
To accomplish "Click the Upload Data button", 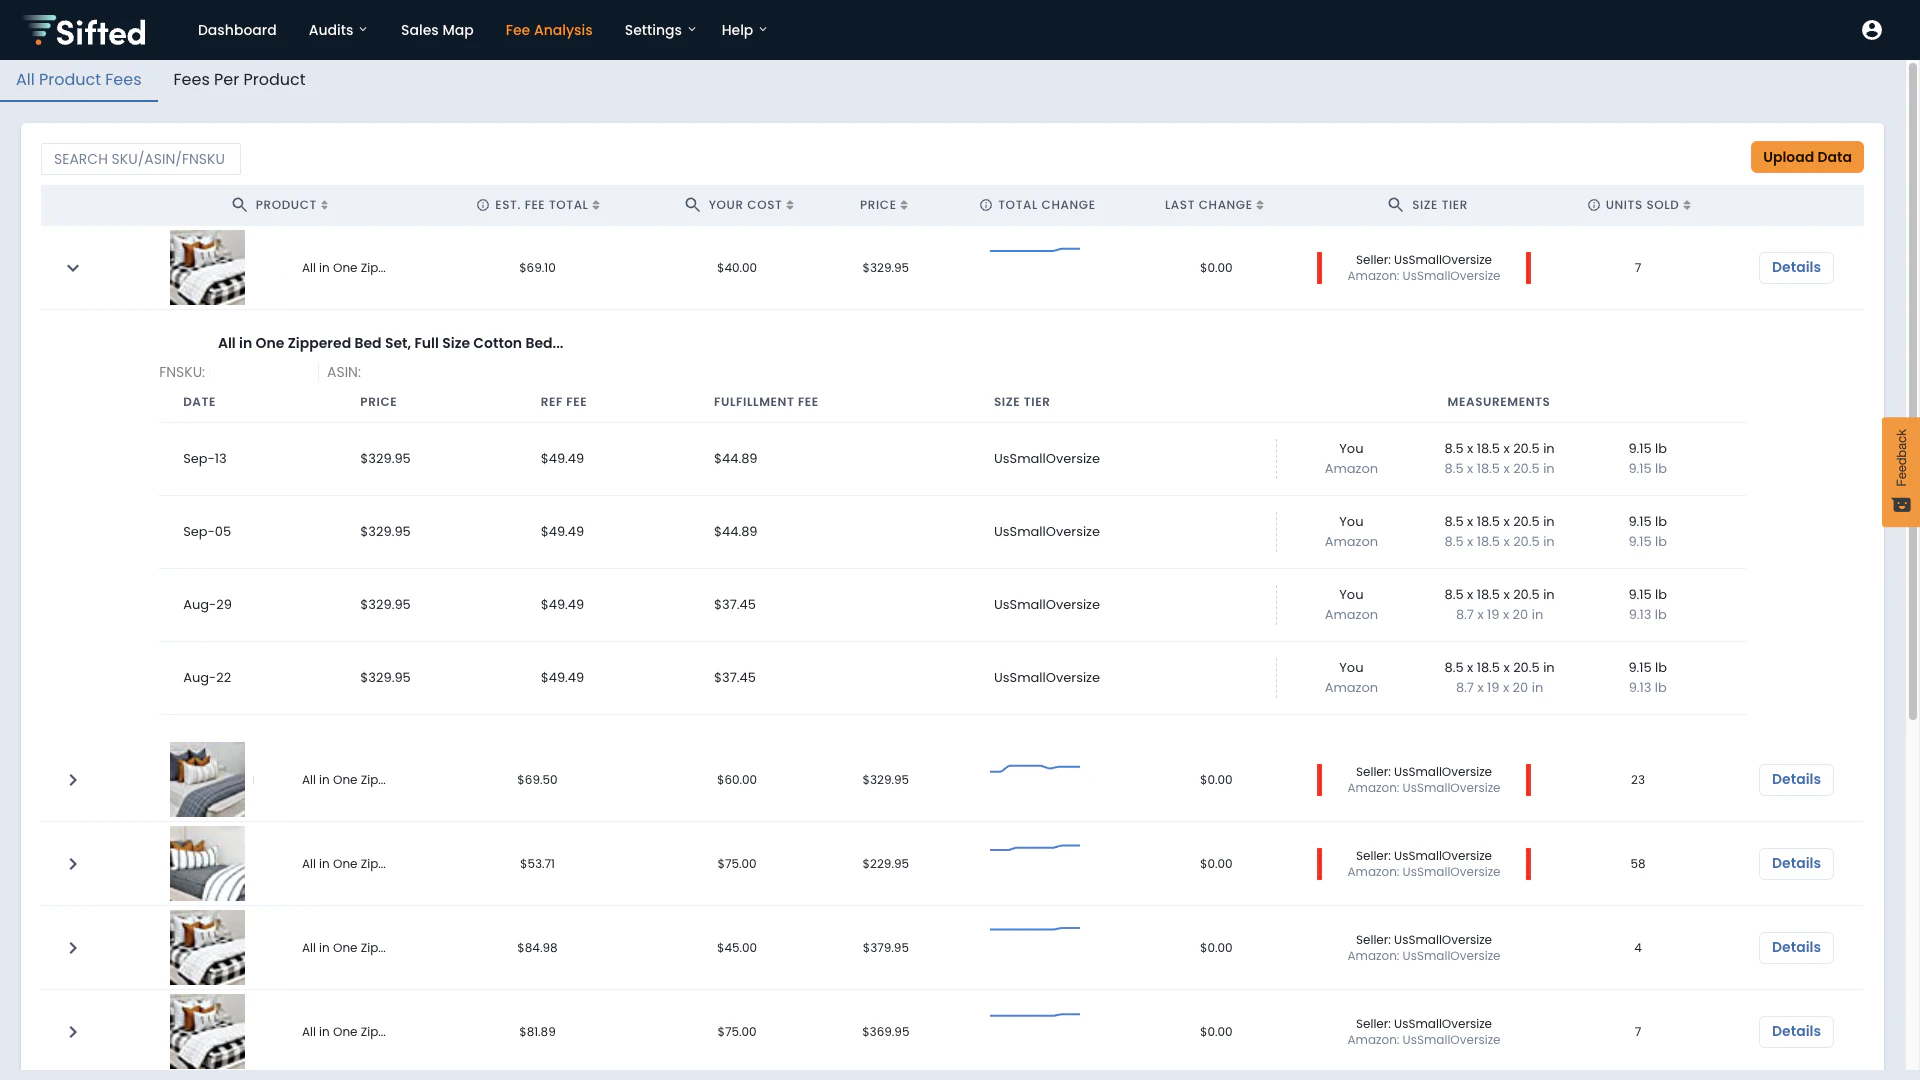I will tap(1807, 157).
